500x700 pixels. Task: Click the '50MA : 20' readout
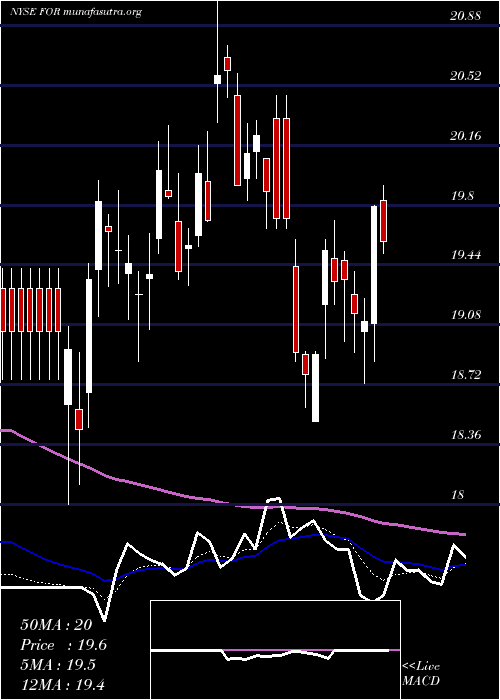tap(56, 625)
